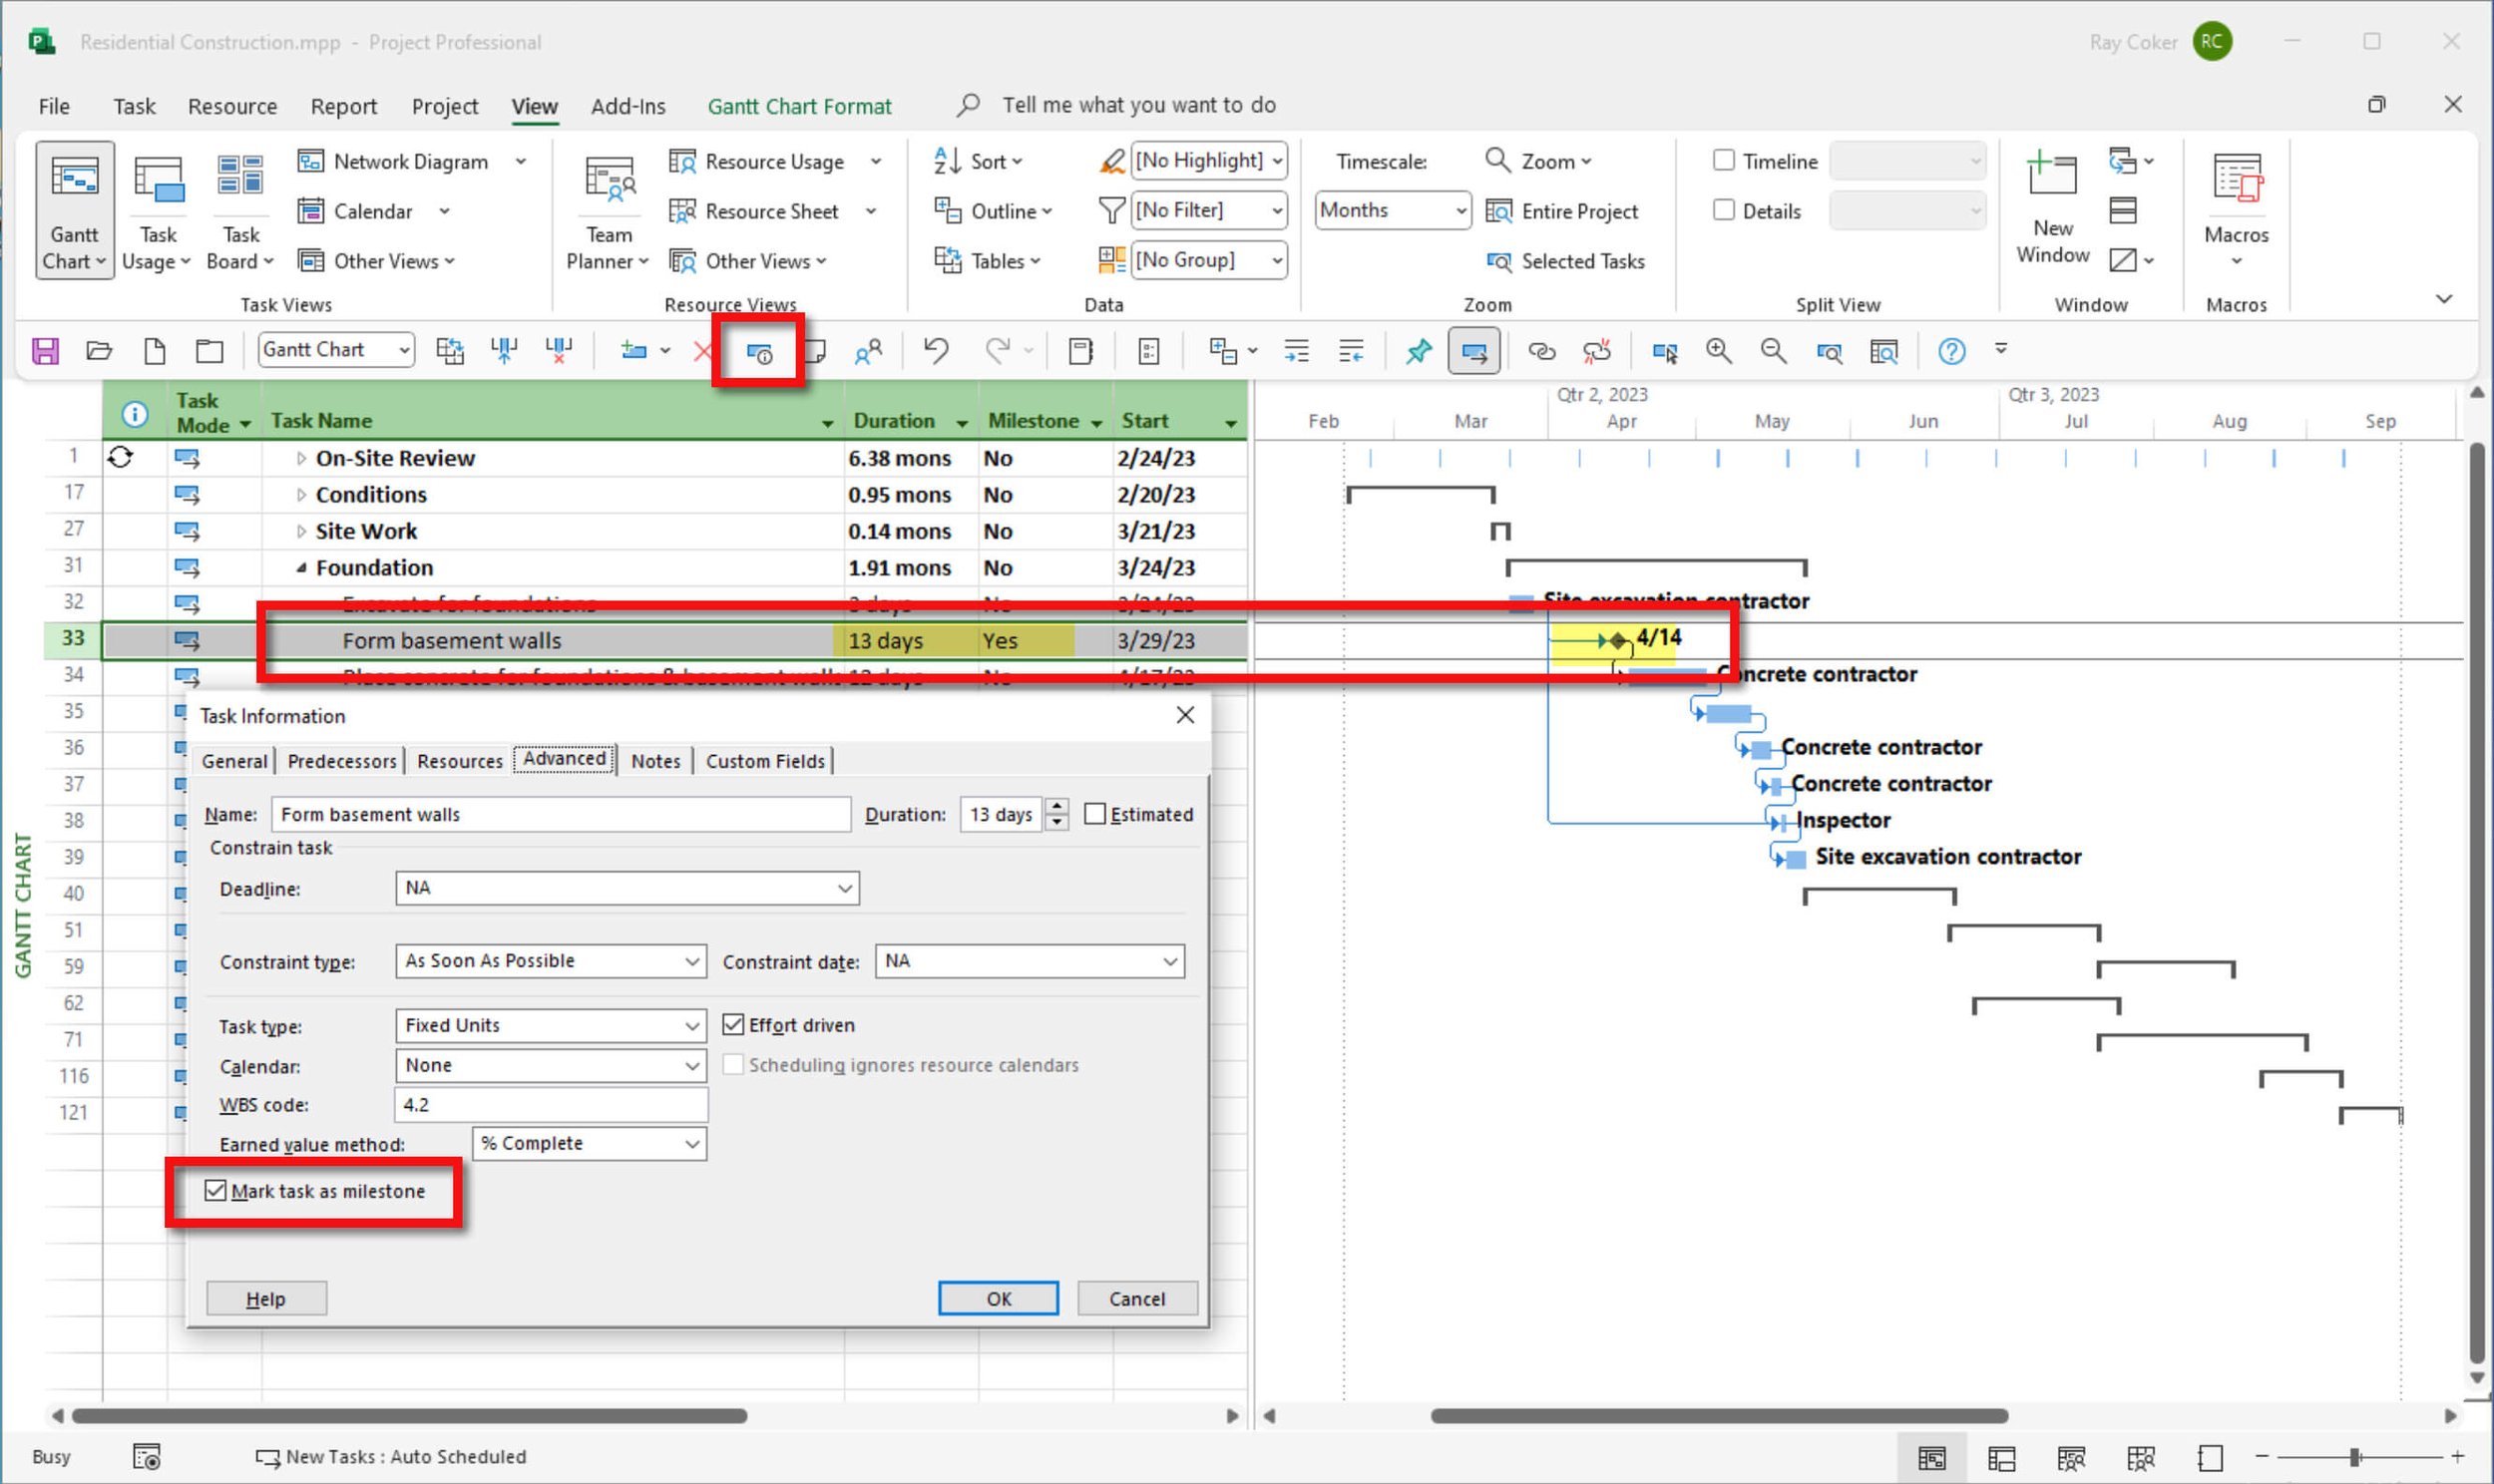Click the Macros button
This screenshot has width=2494, height=1484.
point(2236,211)
